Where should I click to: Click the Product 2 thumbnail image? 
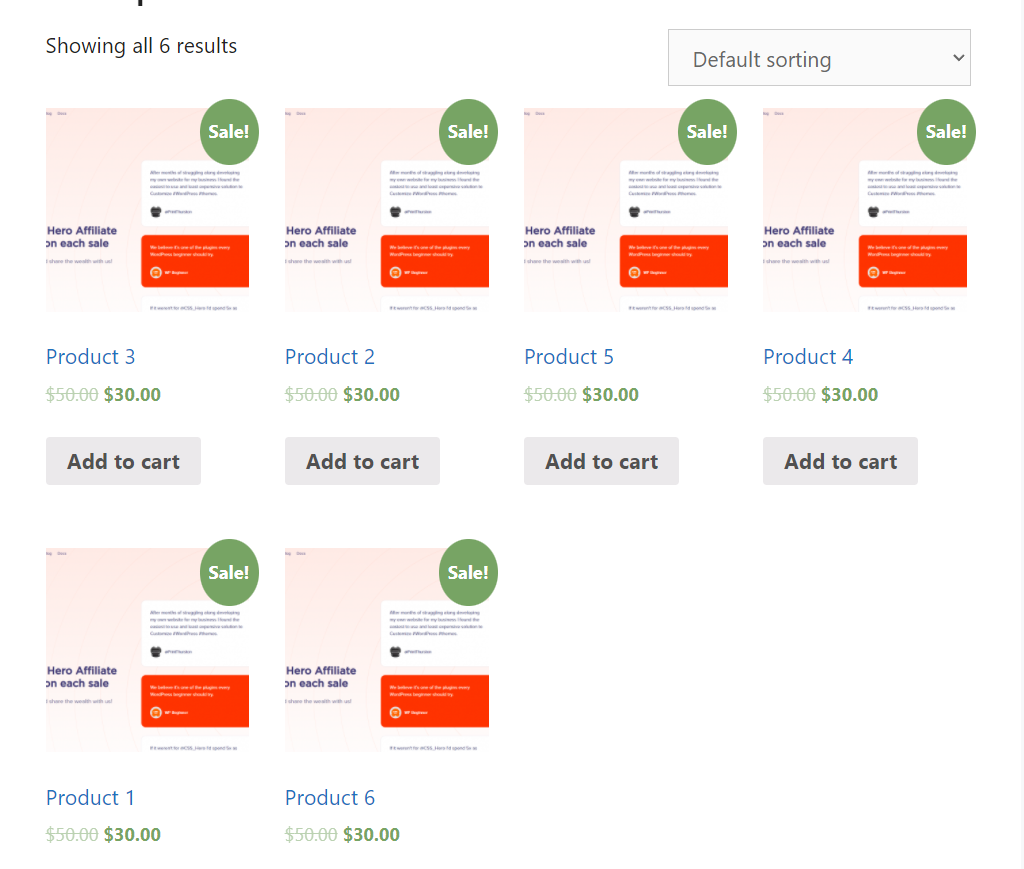click(387, 210)
